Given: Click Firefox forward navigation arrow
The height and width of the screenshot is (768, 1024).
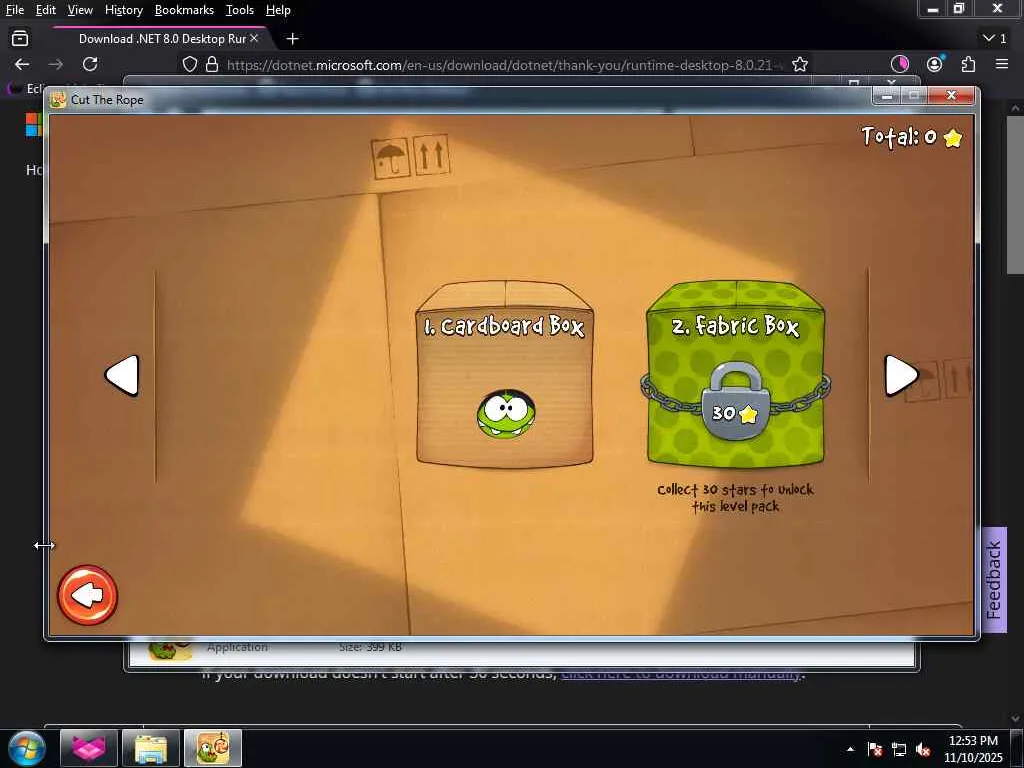Looking at the screenshot, I should 56,64.
